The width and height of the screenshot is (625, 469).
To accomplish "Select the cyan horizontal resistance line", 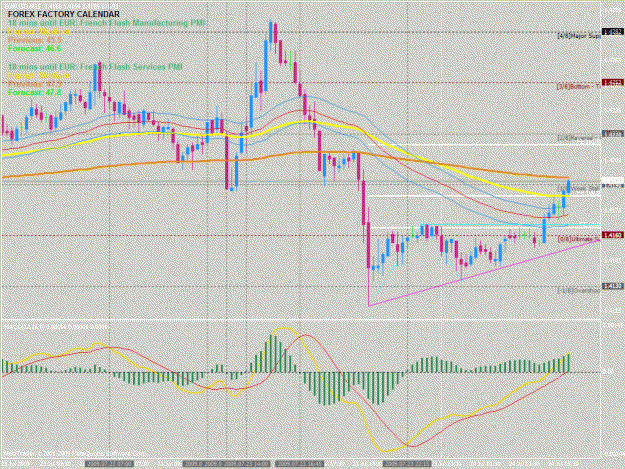I will (x=510, y=225).
